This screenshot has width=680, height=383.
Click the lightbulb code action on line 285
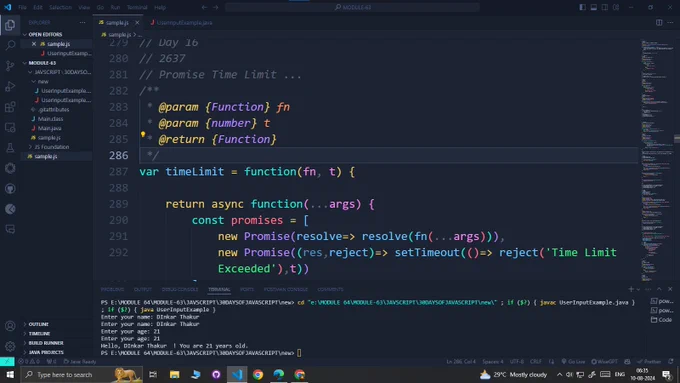[143, 134]
